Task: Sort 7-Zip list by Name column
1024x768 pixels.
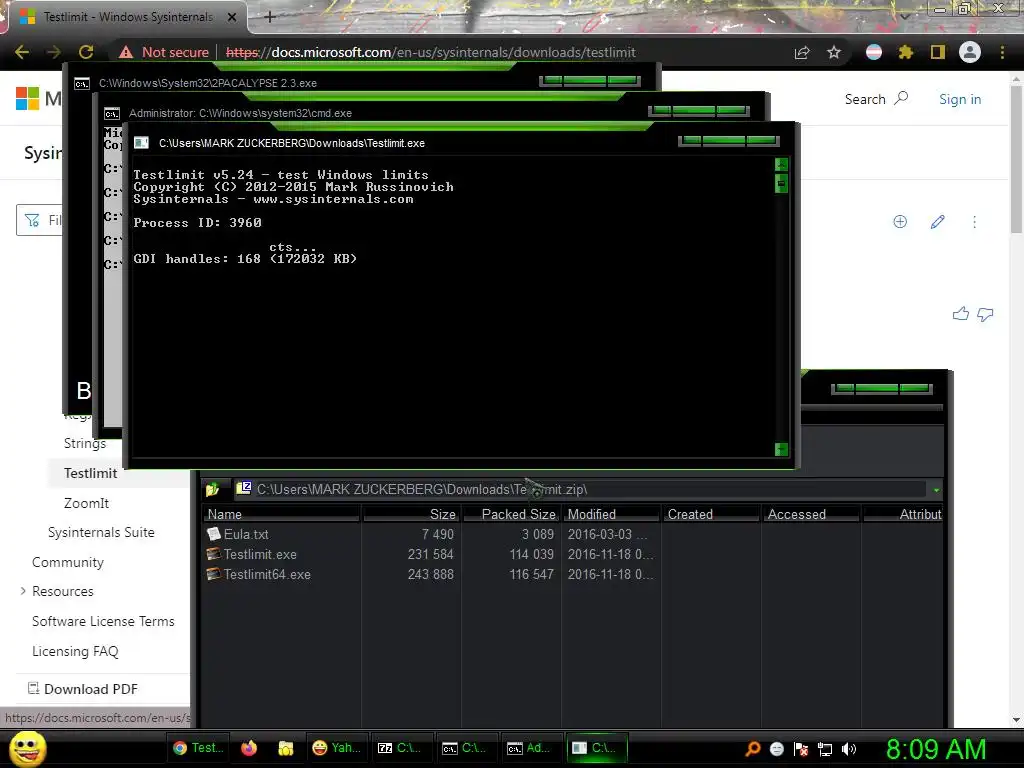Action: click(x=281, y=515)
